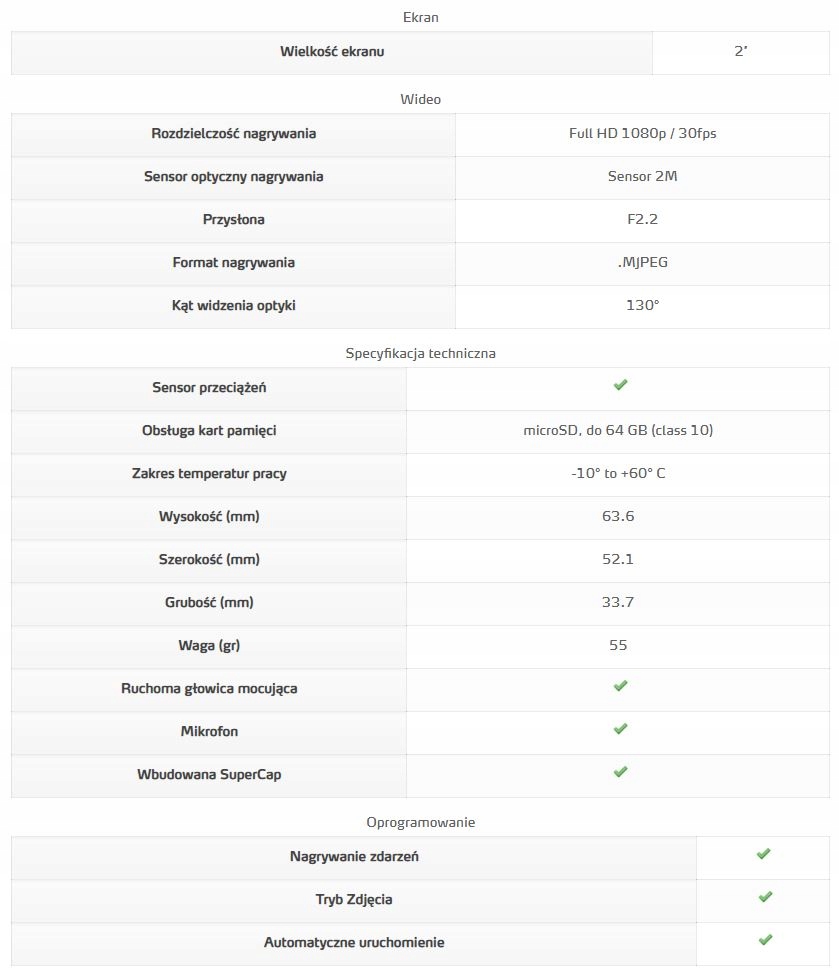Click the Zakres temperatur pracy label
The width and height of the screenshot is (839, 972).
pyautogui.click(x=209, y=474)
